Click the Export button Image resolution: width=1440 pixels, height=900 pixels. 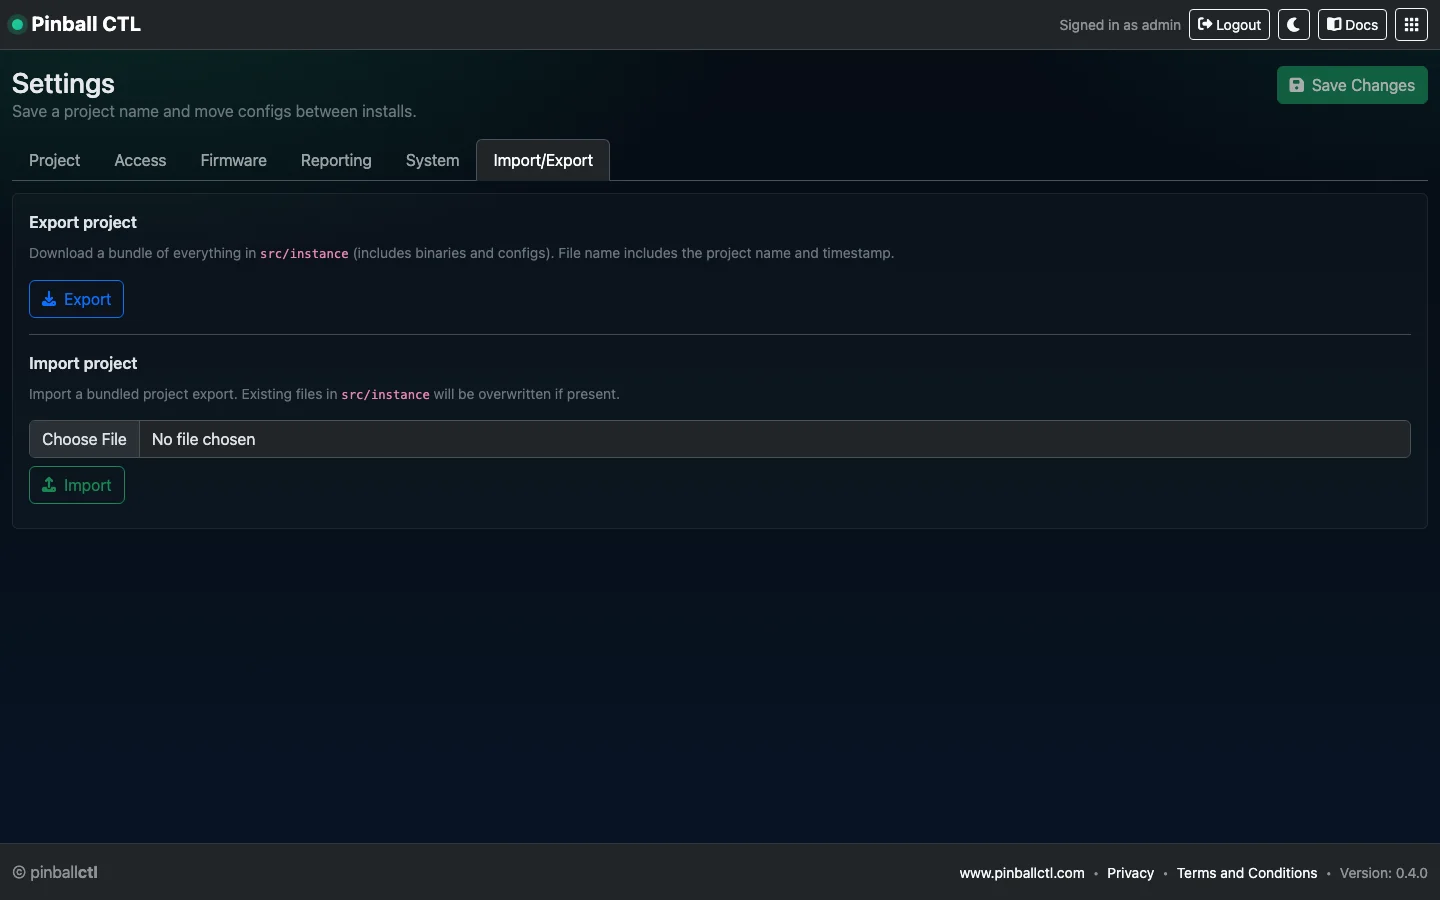[76, 299]
